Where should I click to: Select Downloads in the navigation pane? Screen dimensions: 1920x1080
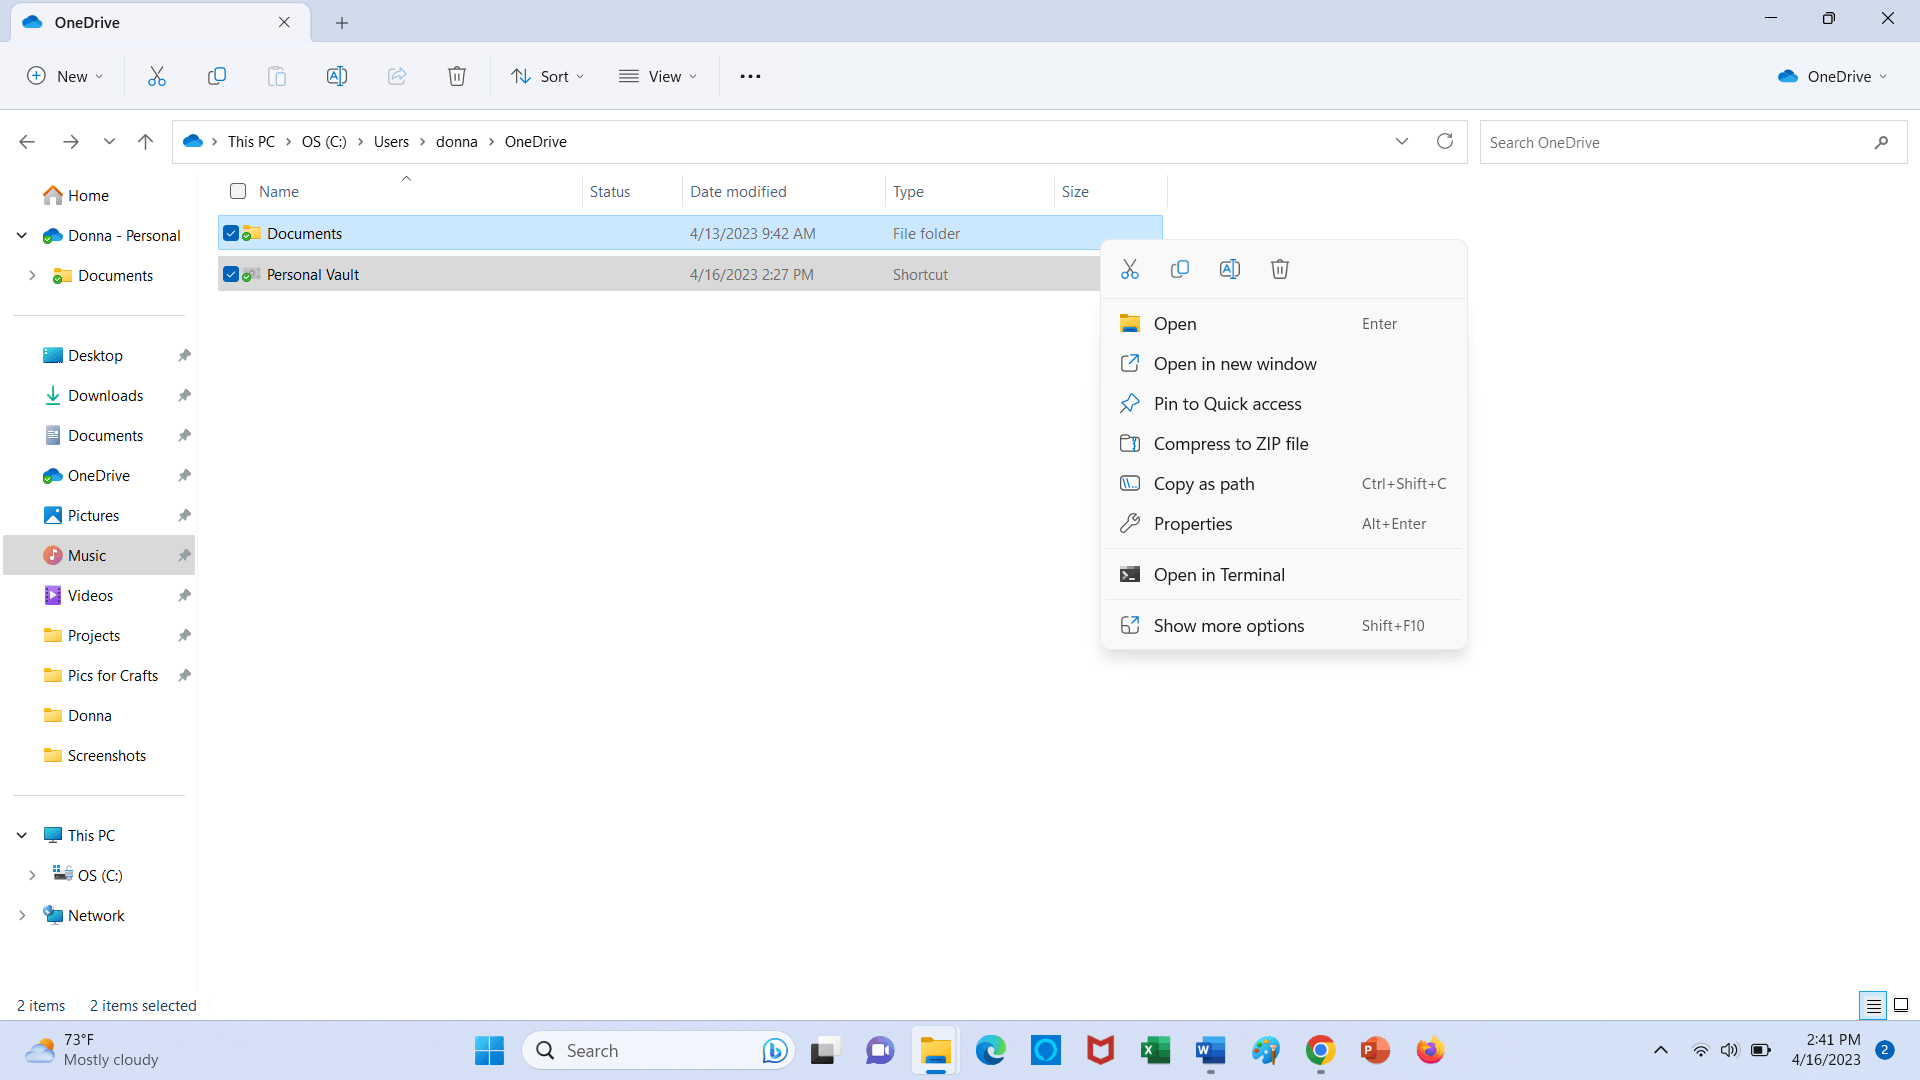coord(105,395)
